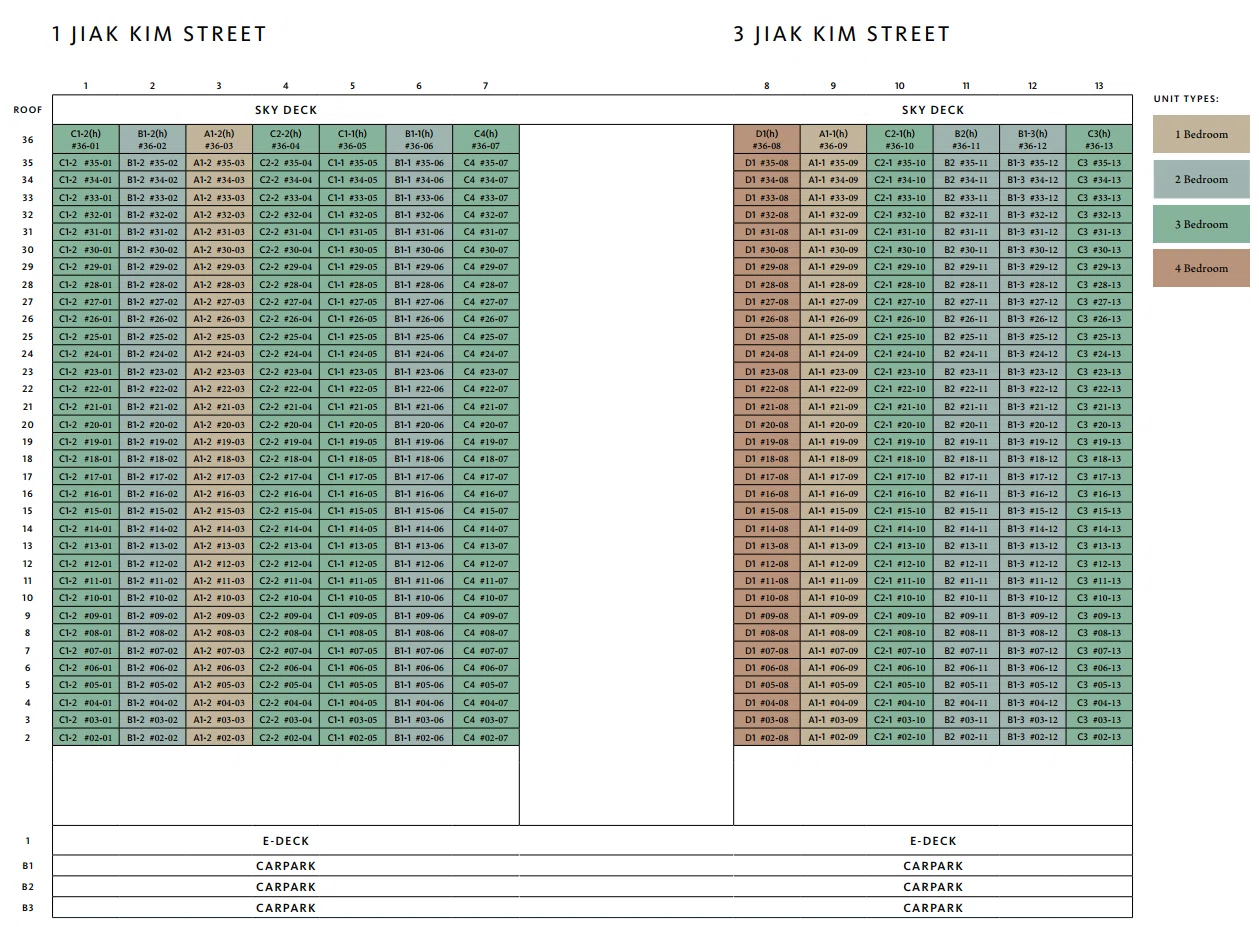Viewport: 1259px width, 927px height.
Task: Click unit A1-2 #02-03 cell
Action: pos(219,737)
